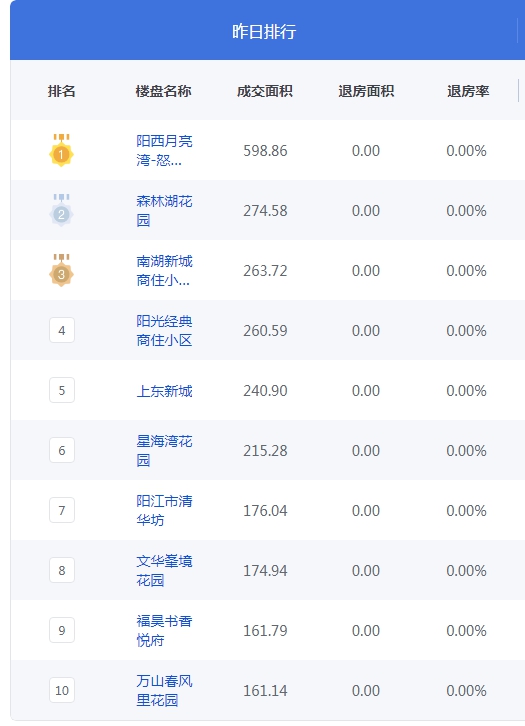Select the rank 5 number badge
The height and width of the screenshot is (726, 525).
tap(62, 390)
